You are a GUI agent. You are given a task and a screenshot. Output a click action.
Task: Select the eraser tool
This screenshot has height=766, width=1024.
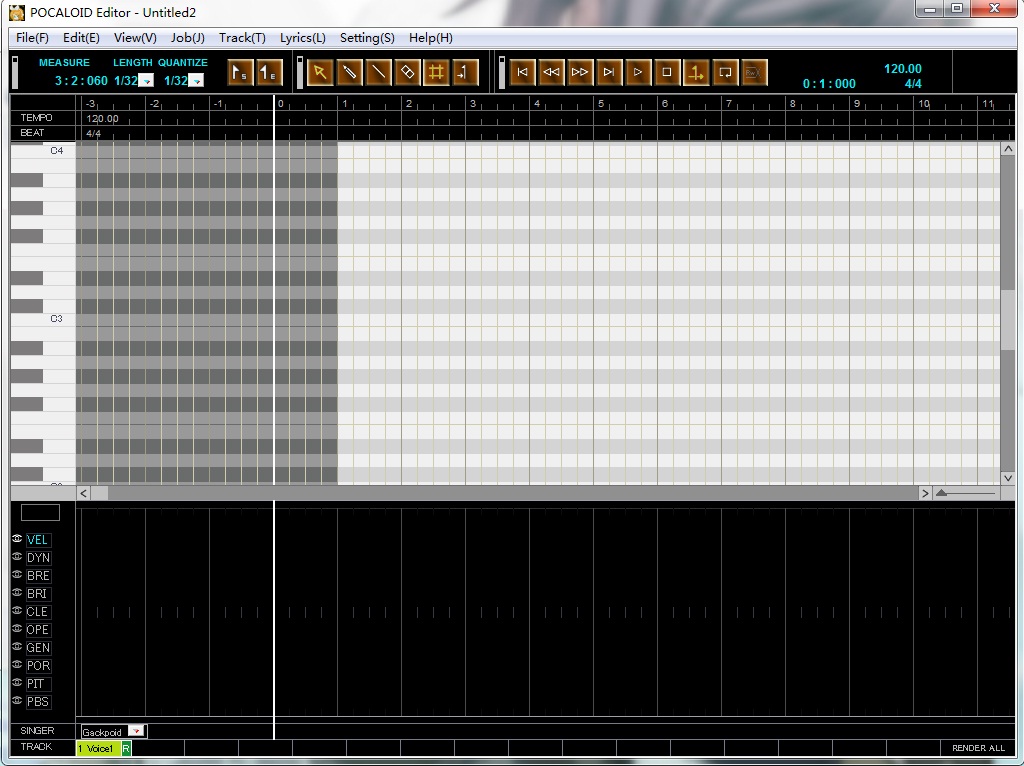click(407, 72)
